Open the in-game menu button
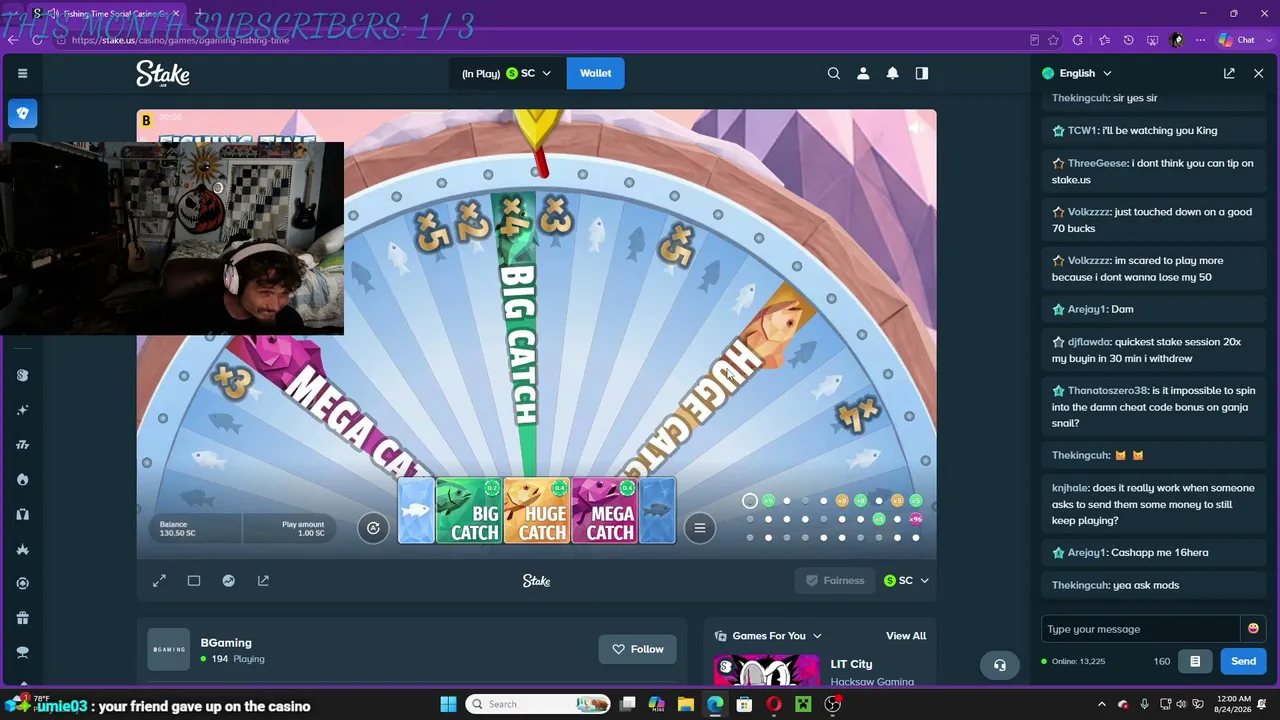Screen dimensions: 1280x720 [x=700, y=528]
